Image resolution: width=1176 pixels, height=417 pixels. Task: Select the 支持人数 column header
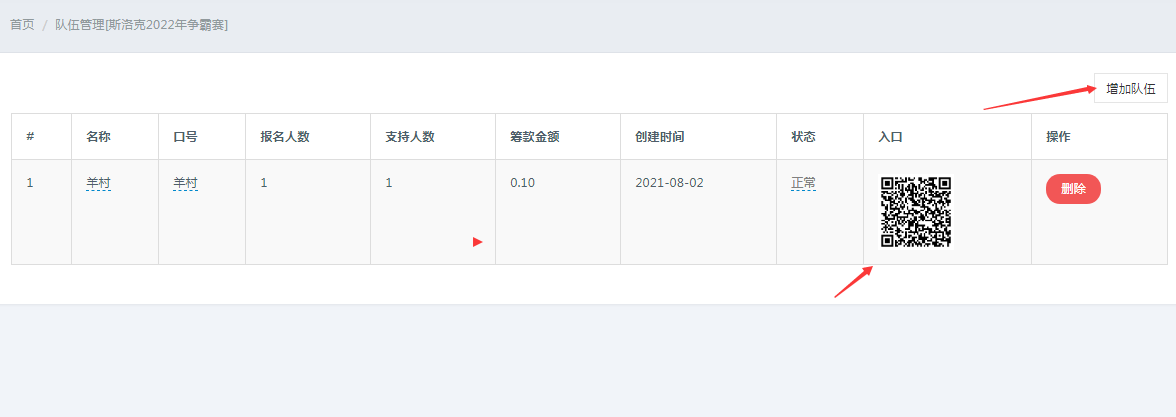tap(410, 136)
